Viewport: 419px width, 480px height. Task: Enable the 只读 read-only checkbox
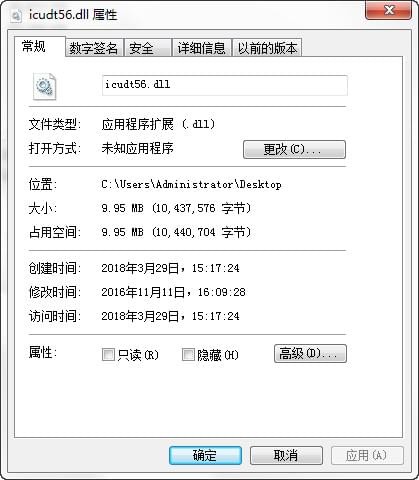coord(108,355)
